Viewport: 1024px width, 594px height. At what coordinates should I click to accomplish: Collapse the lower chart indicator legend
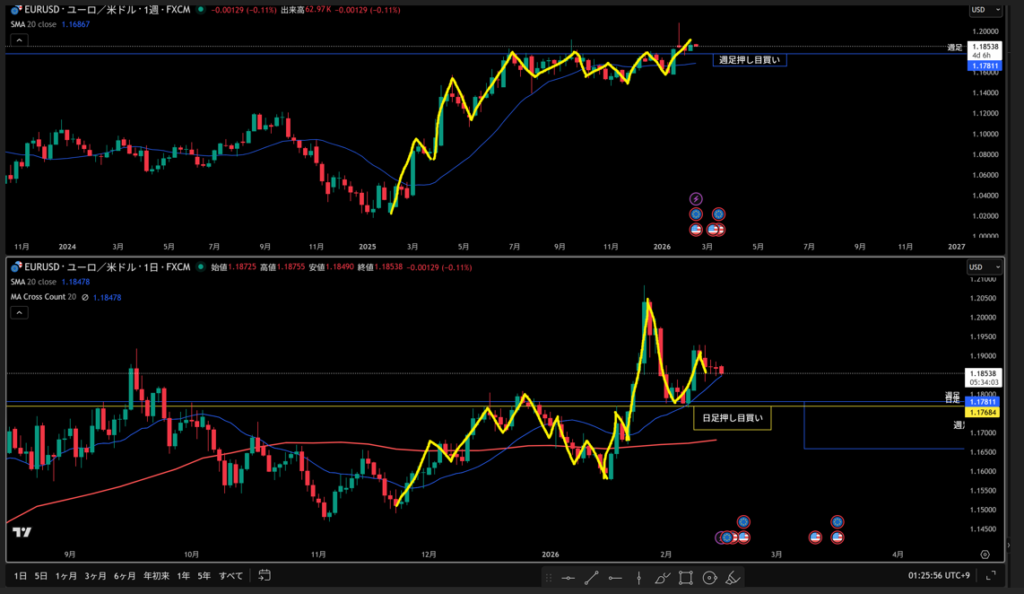[x=16, y=312]
